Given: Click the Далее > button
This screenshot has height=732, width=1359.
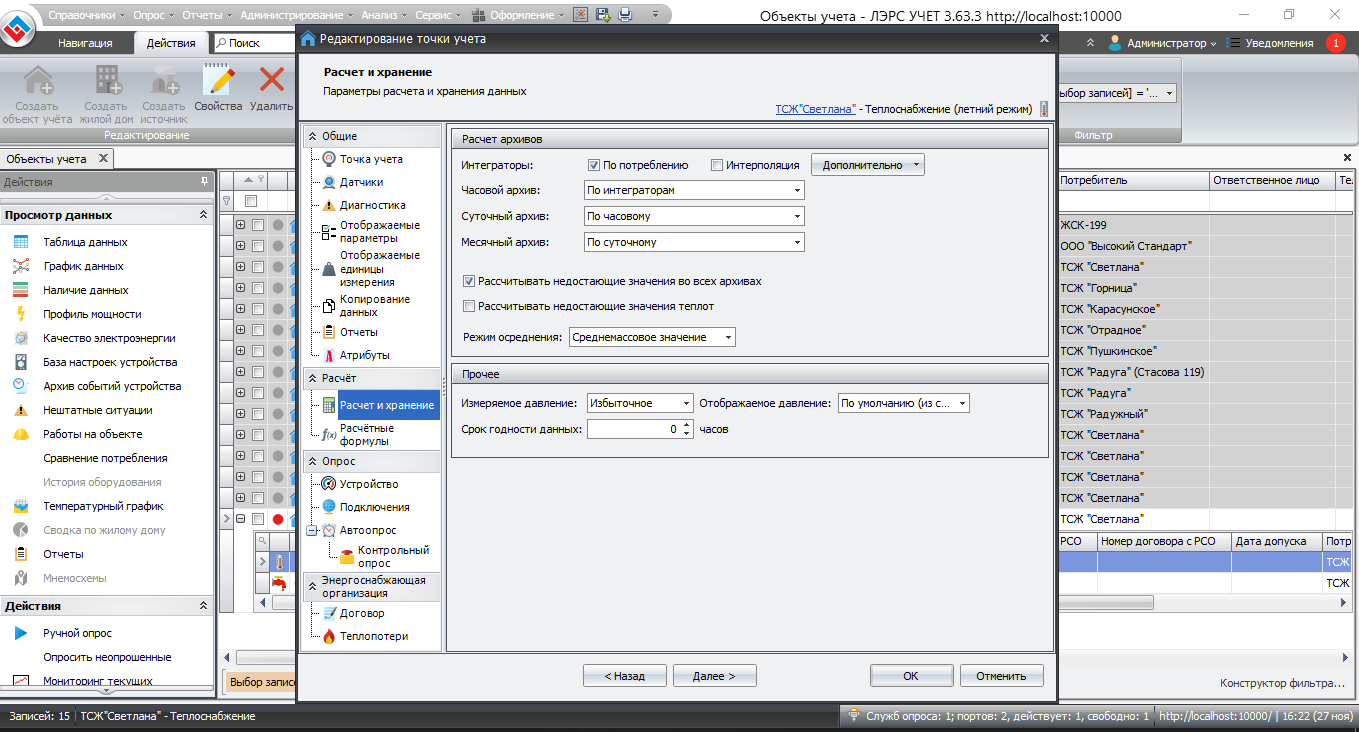Looking at the screenshot, I should tap(714, 676).
